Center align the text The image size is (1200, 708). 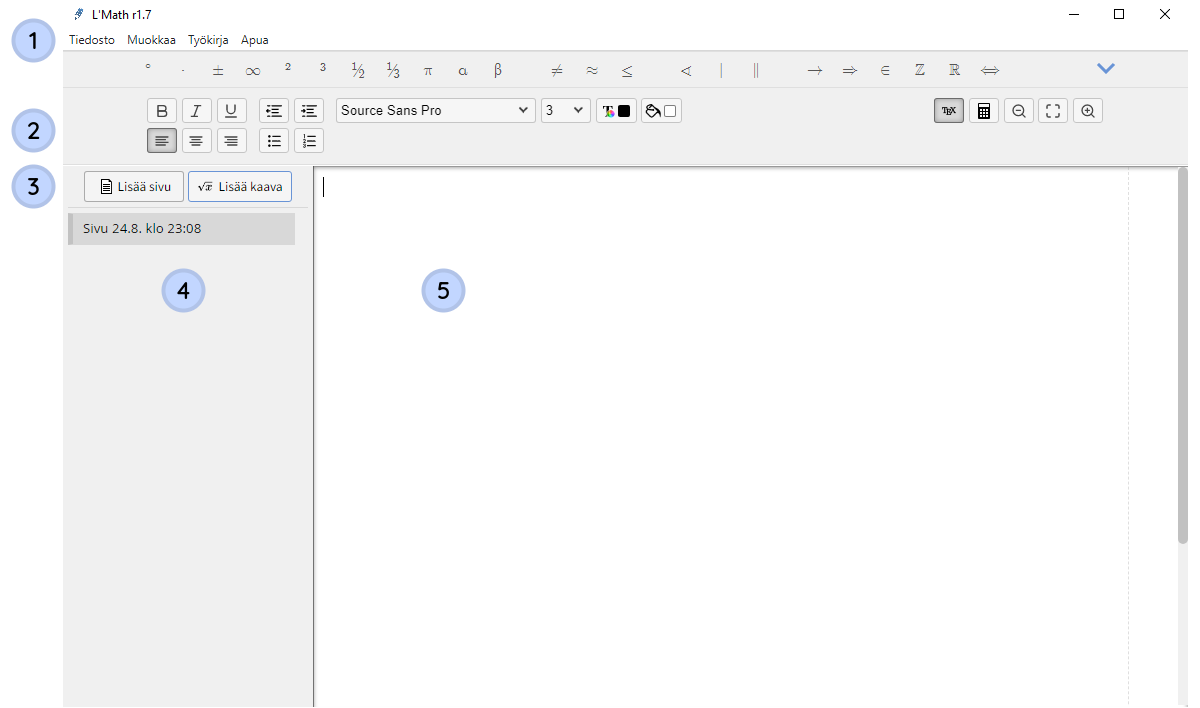pos(197,140)
